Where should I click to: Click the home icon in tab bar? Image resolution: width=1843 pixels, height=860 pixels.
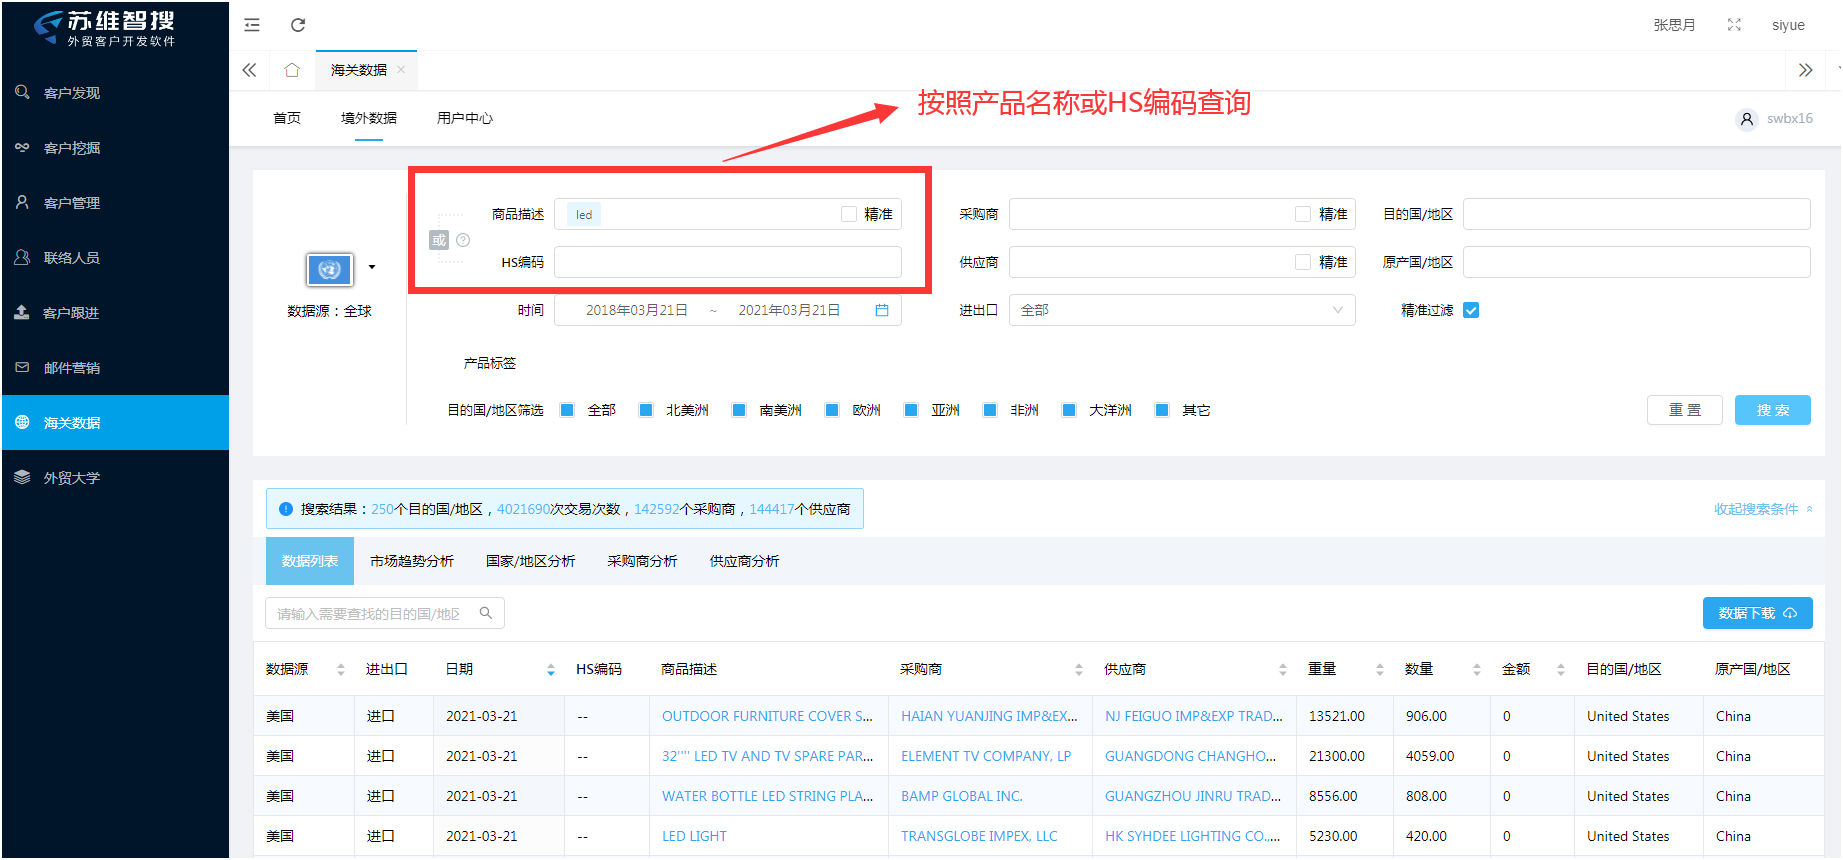click(292, 70)
